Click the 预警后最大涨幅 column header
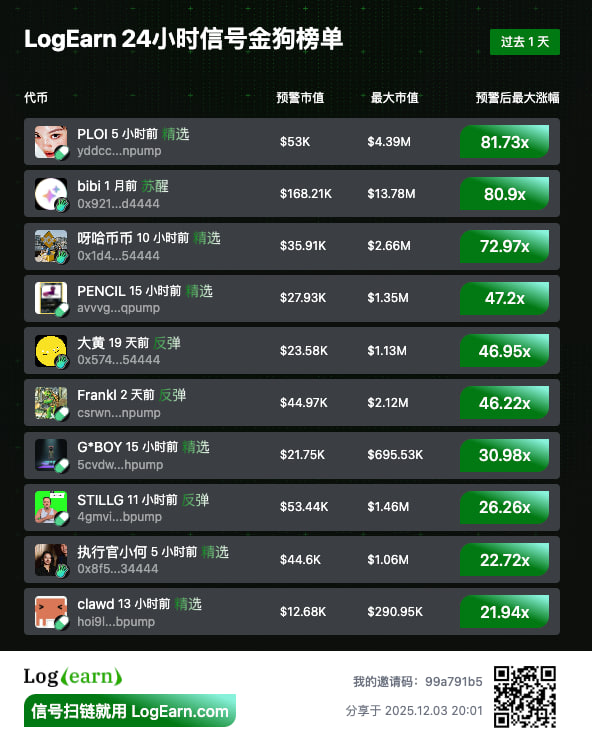 (x=517, y=98)
